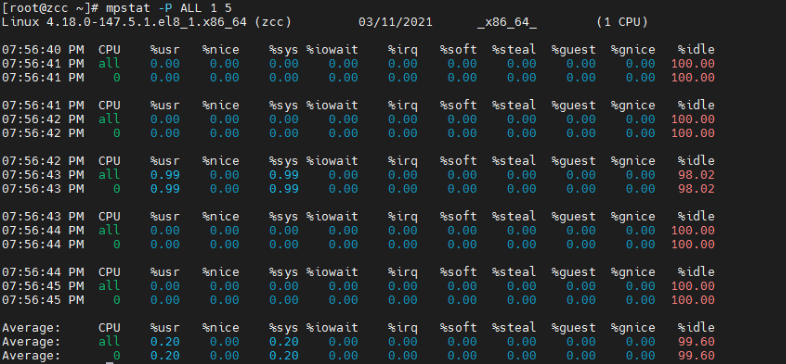Click 100.00 in the 07:56:45 PM CPU 0 row

point(693,300)
